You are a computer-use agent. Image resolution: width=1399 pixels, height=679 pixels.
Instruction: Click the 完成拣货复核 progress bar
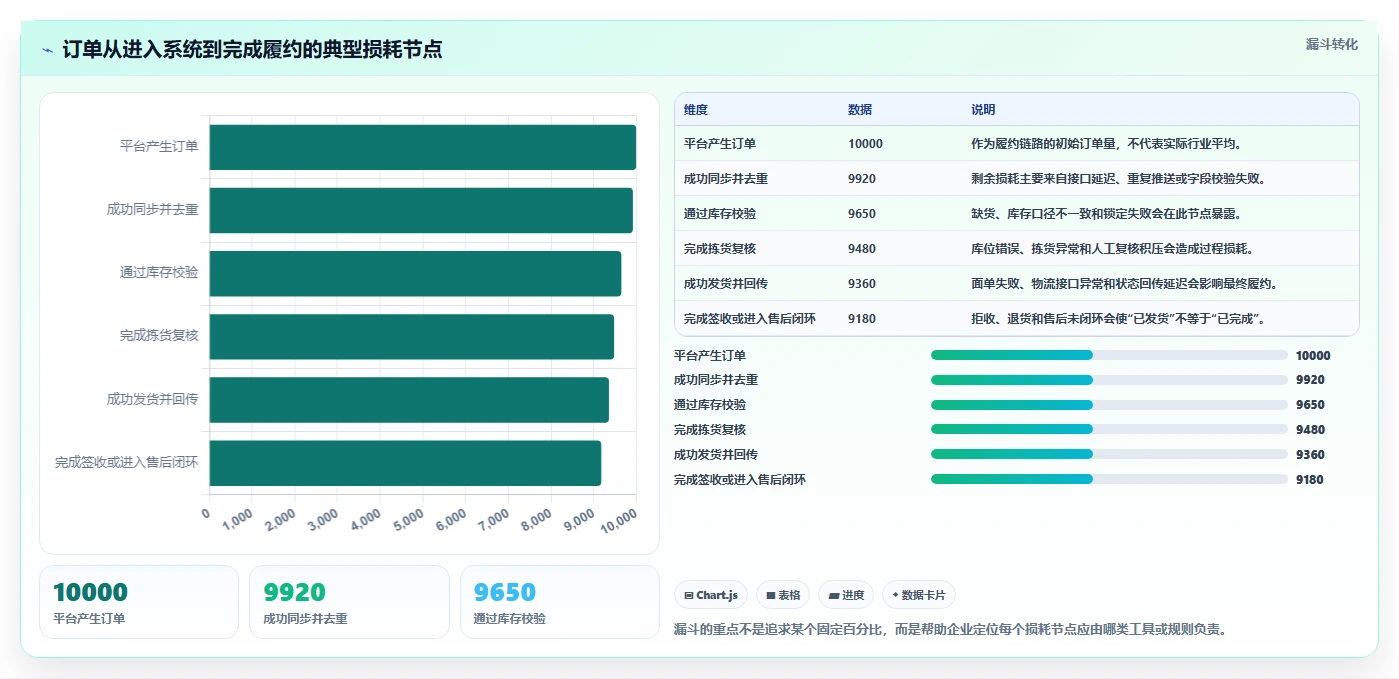(1109, 430)
